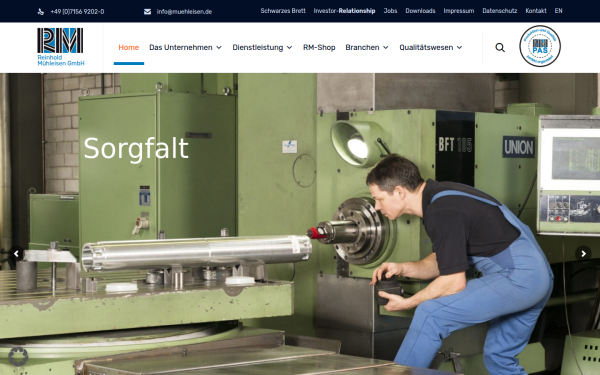Expand Qualitätswesen dropdown chevron
This screenshot has height=375, width=600.
(459, 47)
